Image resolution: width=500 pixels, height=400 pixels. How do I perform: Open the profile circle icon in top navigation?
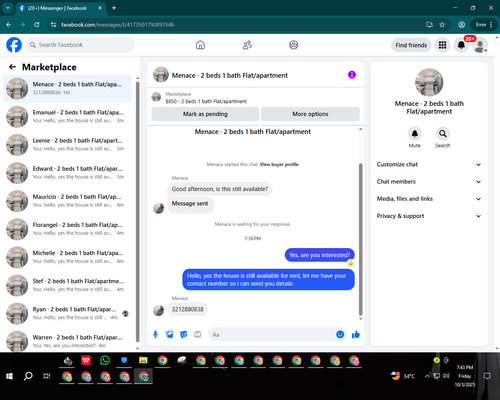[294, 45]
